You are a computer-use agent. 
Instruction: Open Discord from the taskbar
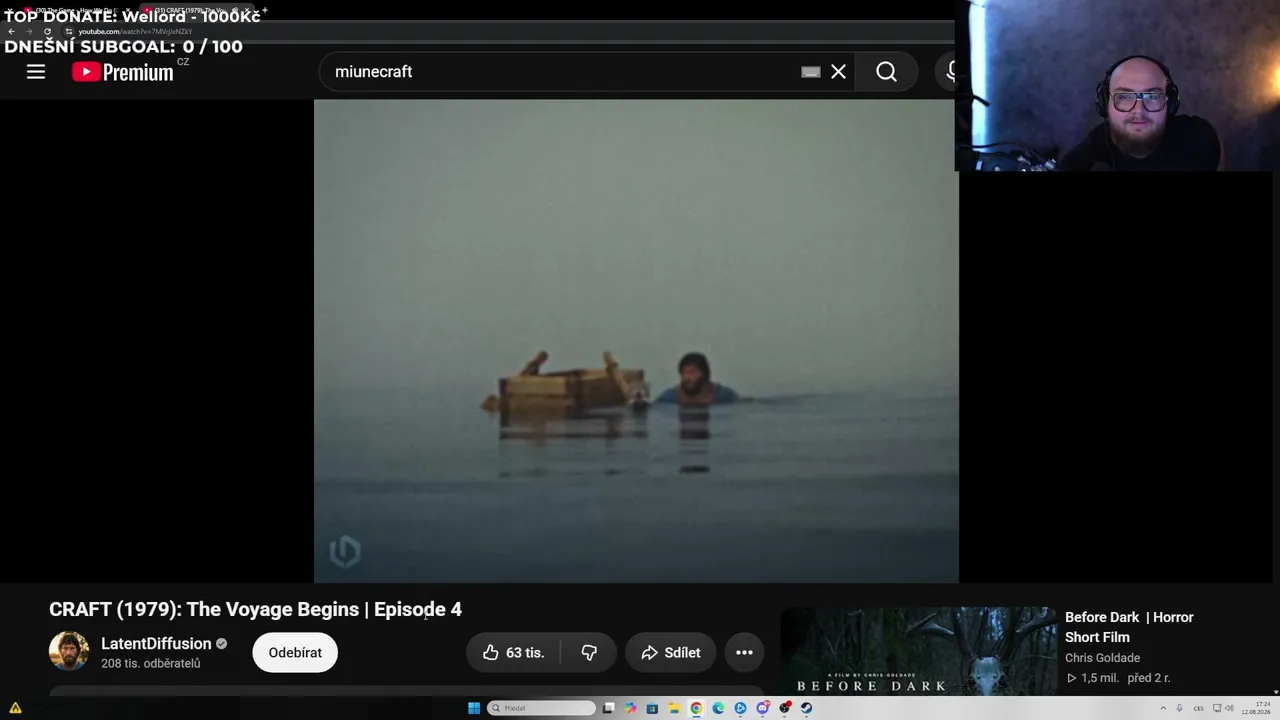pyautogui.click(x=762, y=708)
